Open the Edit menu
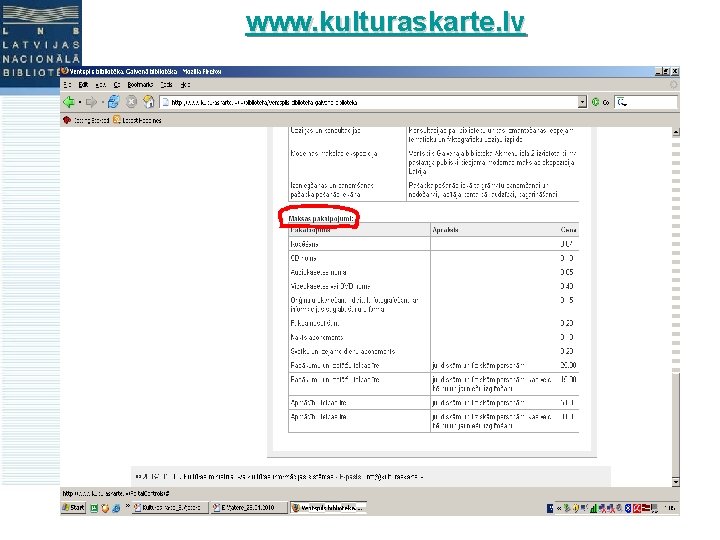720x540 pixels. (83, 85)
